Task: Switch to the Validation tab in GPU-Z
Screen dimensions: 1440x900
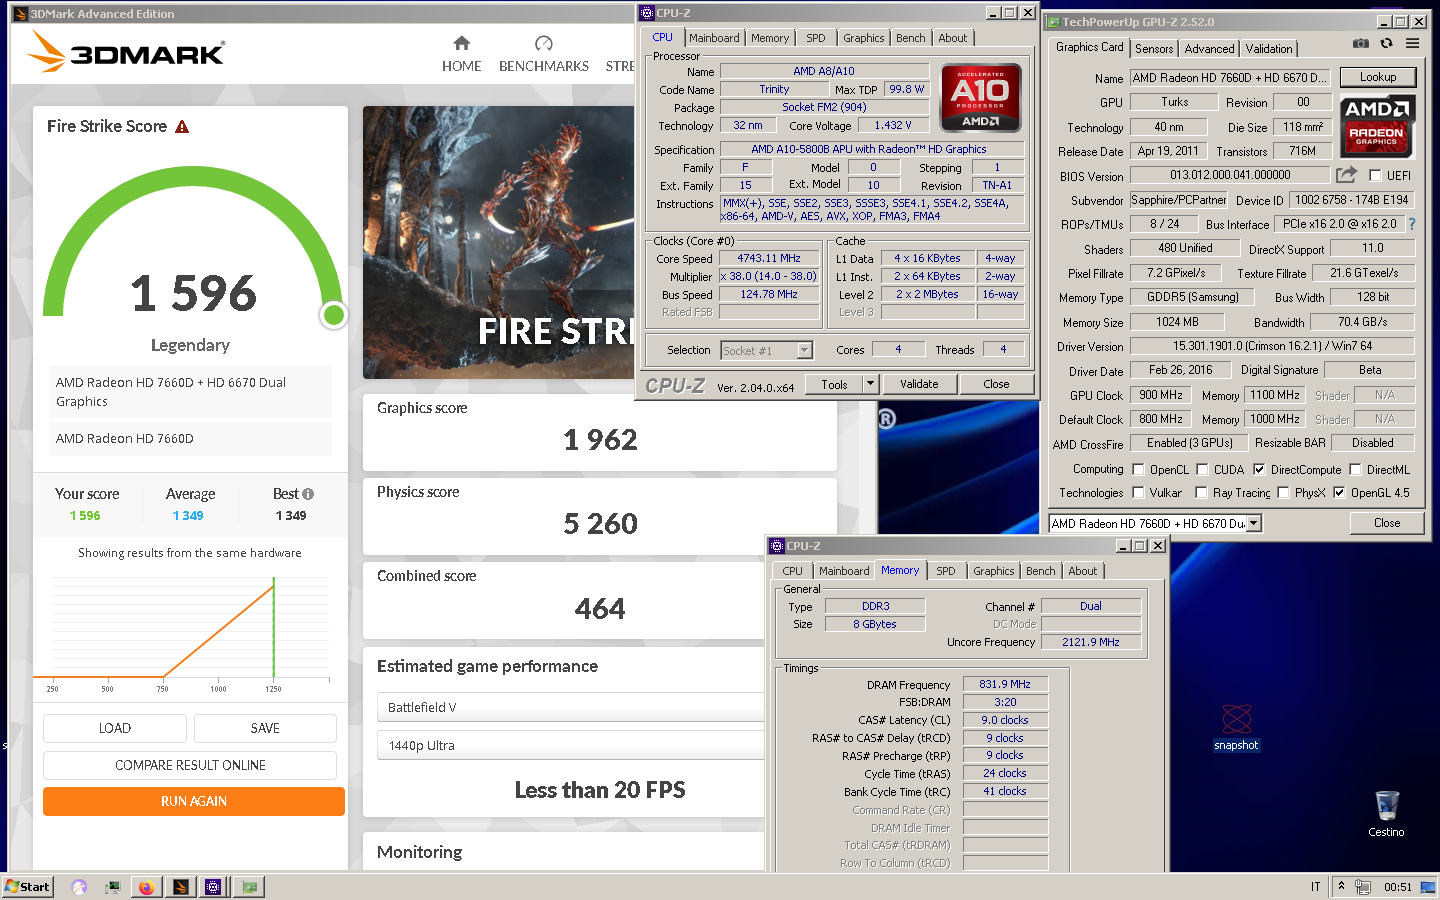Action: [x=1269, y=49]
